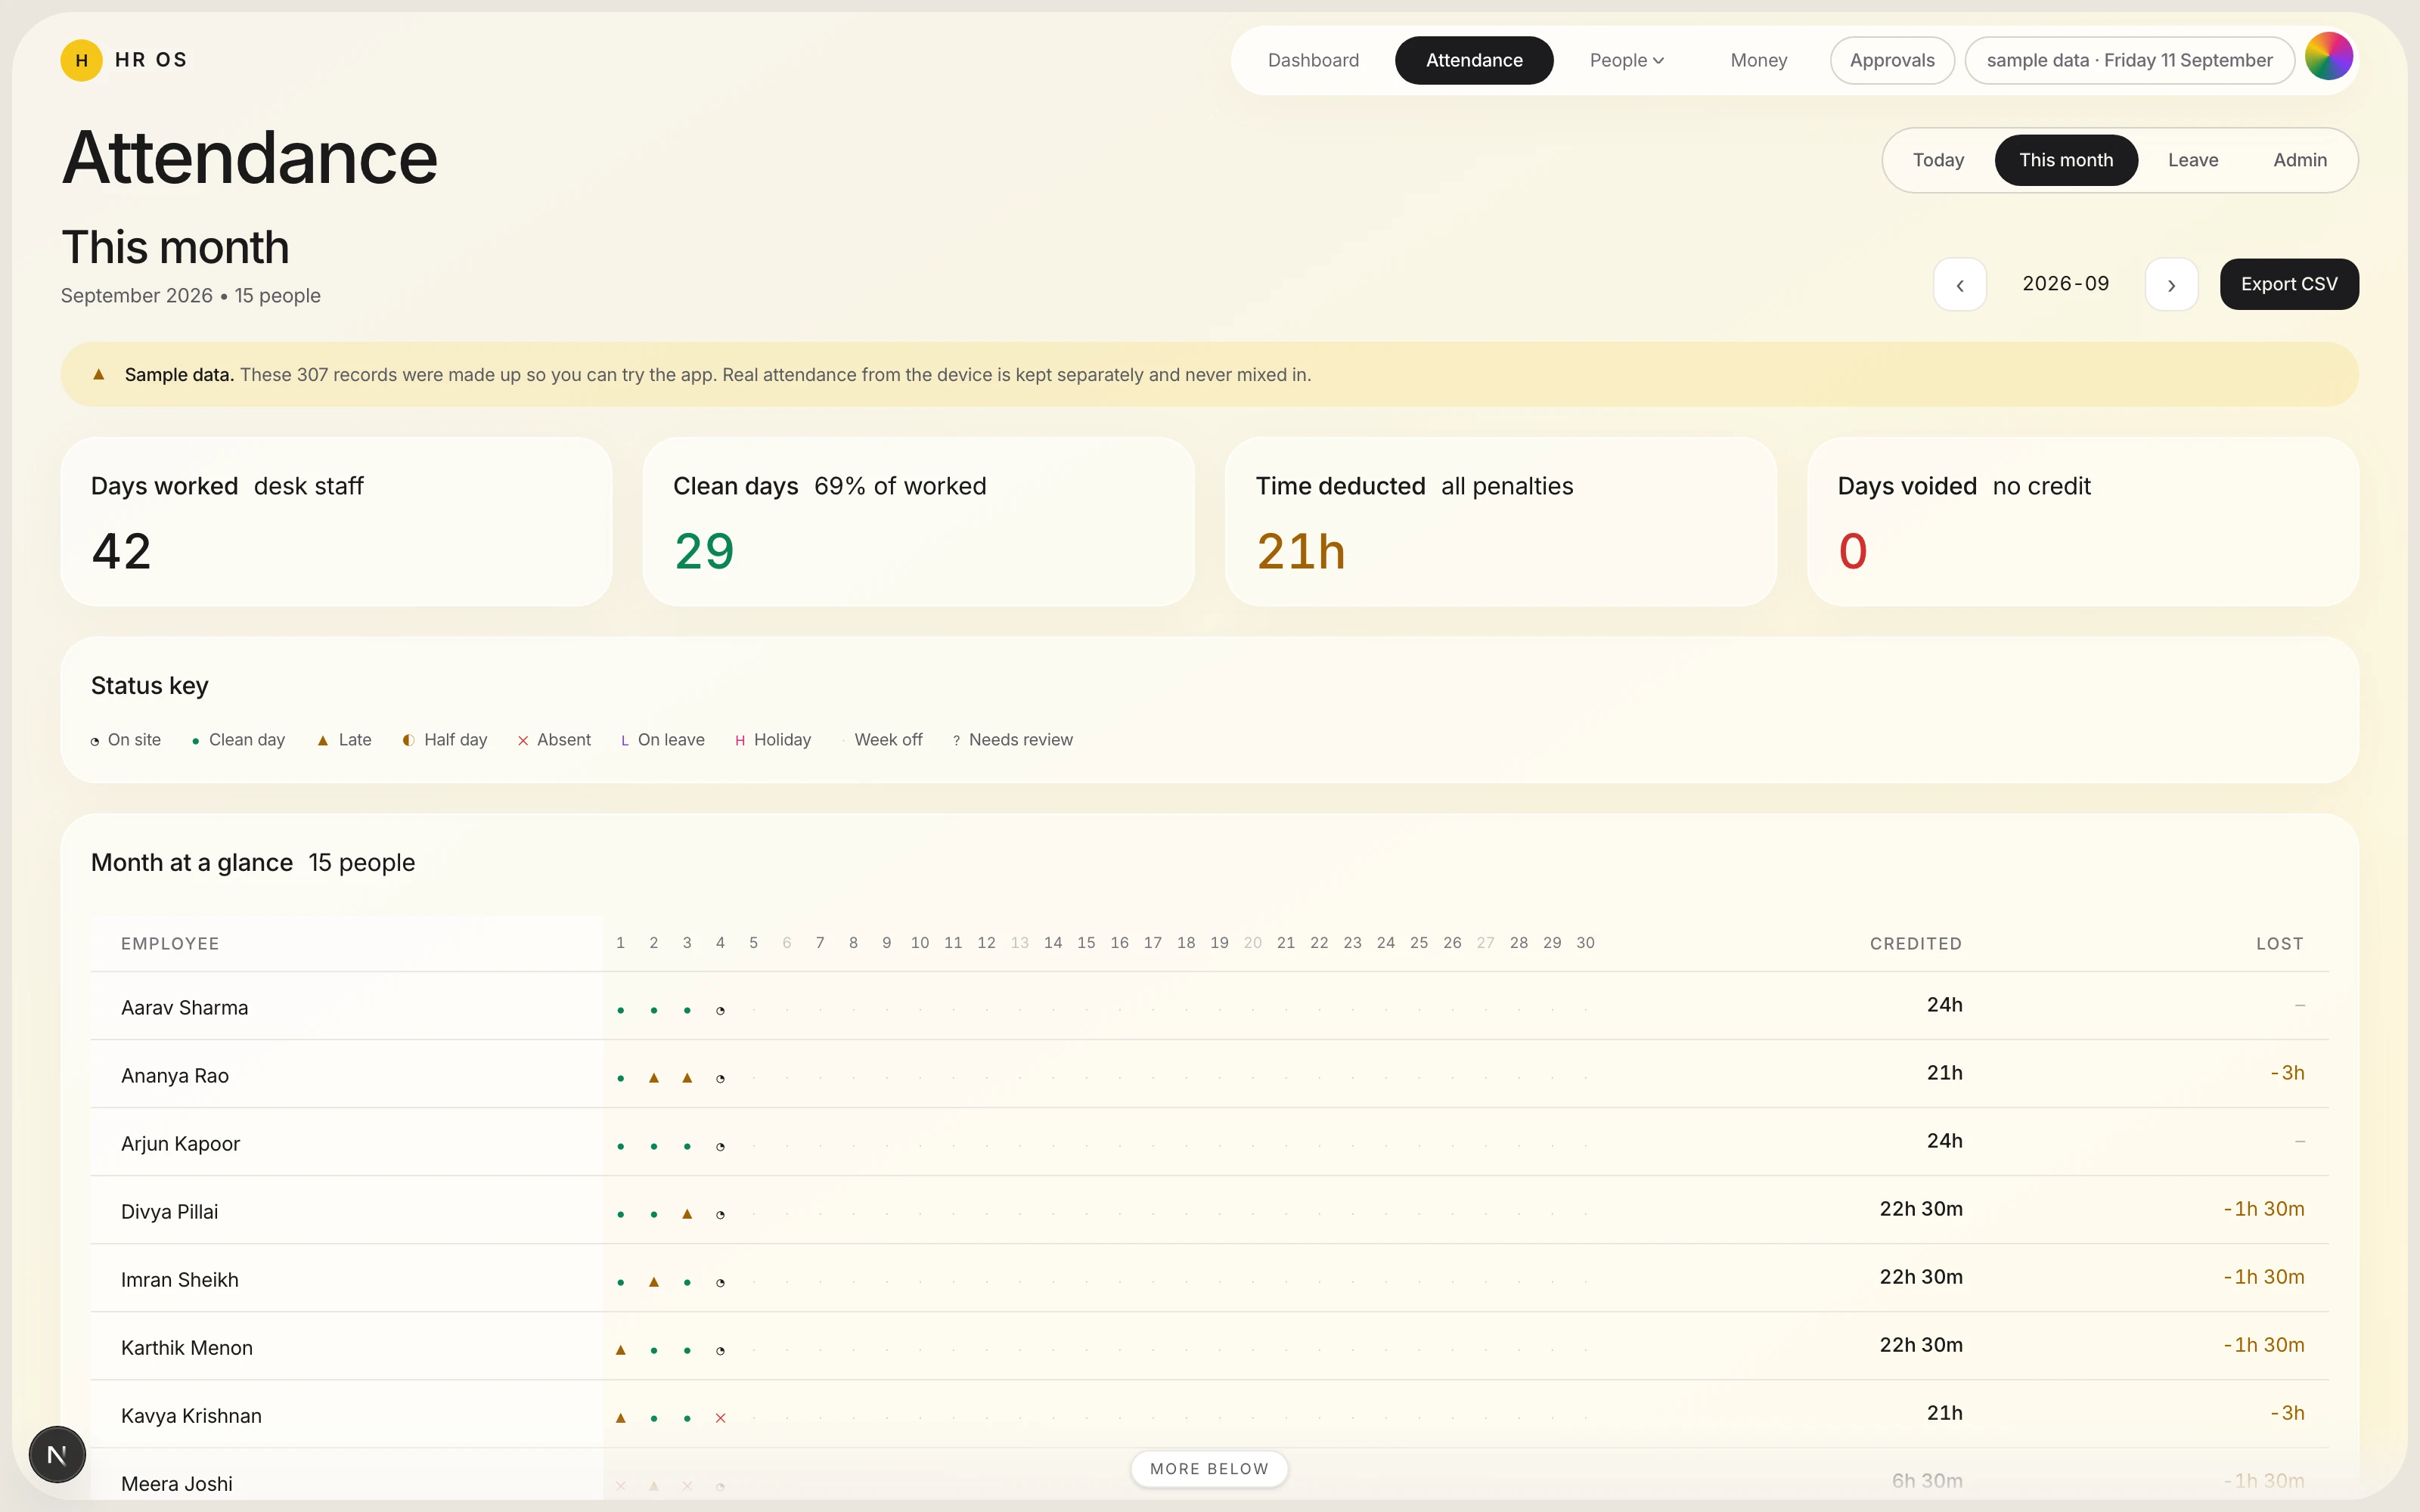The image size is (2420, 1512).
Task: Click the Ananya Rao -3h lost value
Action: tap(2287, 1073)
